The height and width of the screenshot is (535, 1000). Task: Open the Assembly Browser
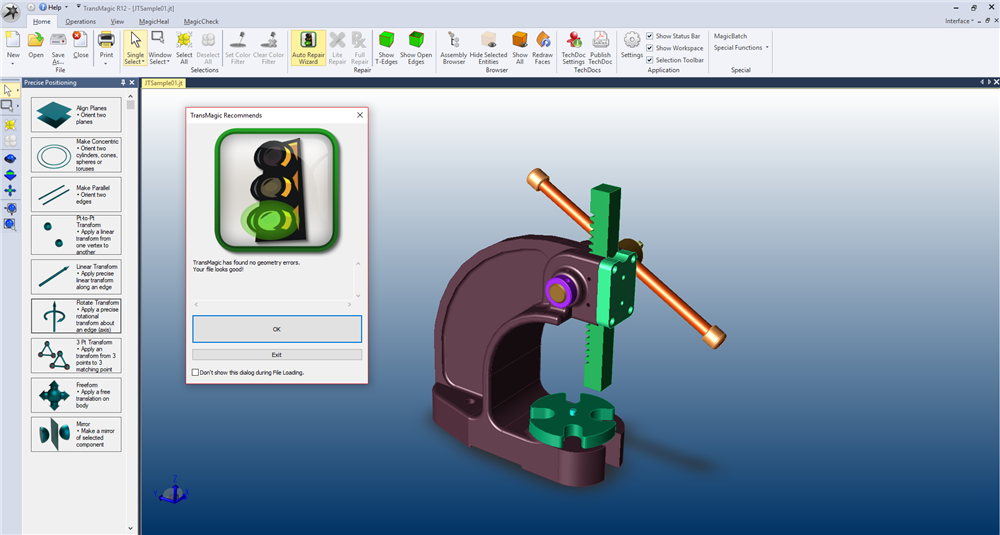click(454, 46)
